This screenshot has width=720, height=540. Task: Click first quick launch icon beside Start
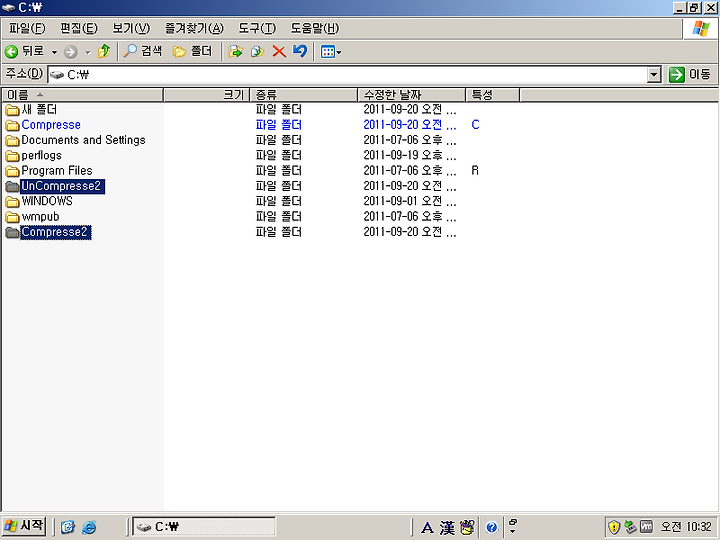click(x=68, y=527)
